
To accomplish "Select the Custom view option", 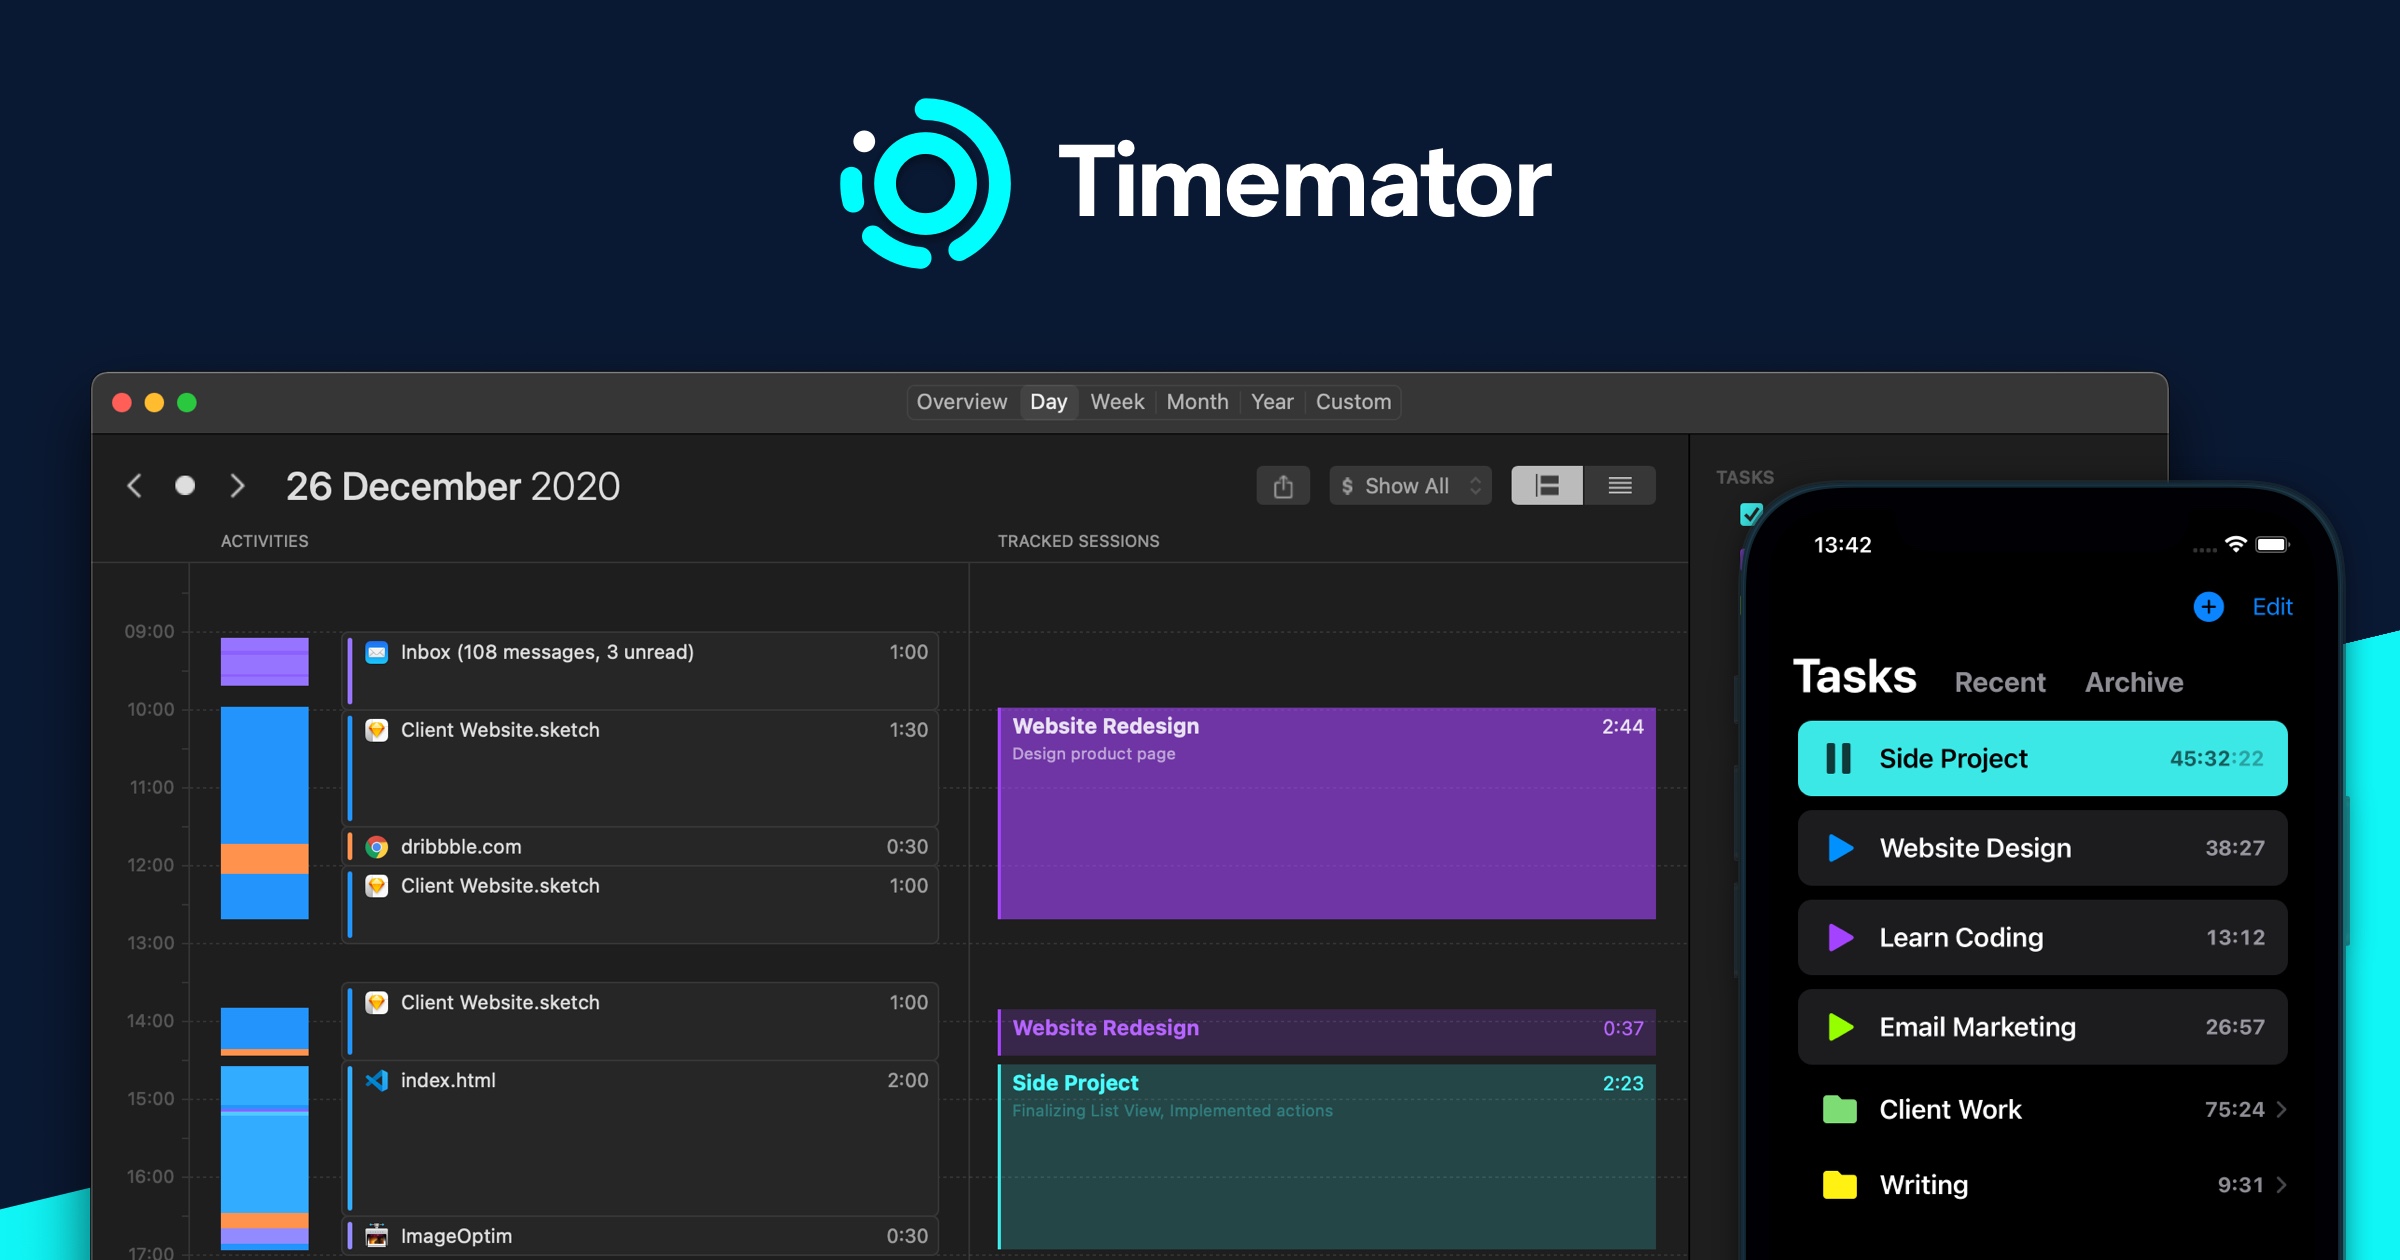I will tap(1352, 400).
